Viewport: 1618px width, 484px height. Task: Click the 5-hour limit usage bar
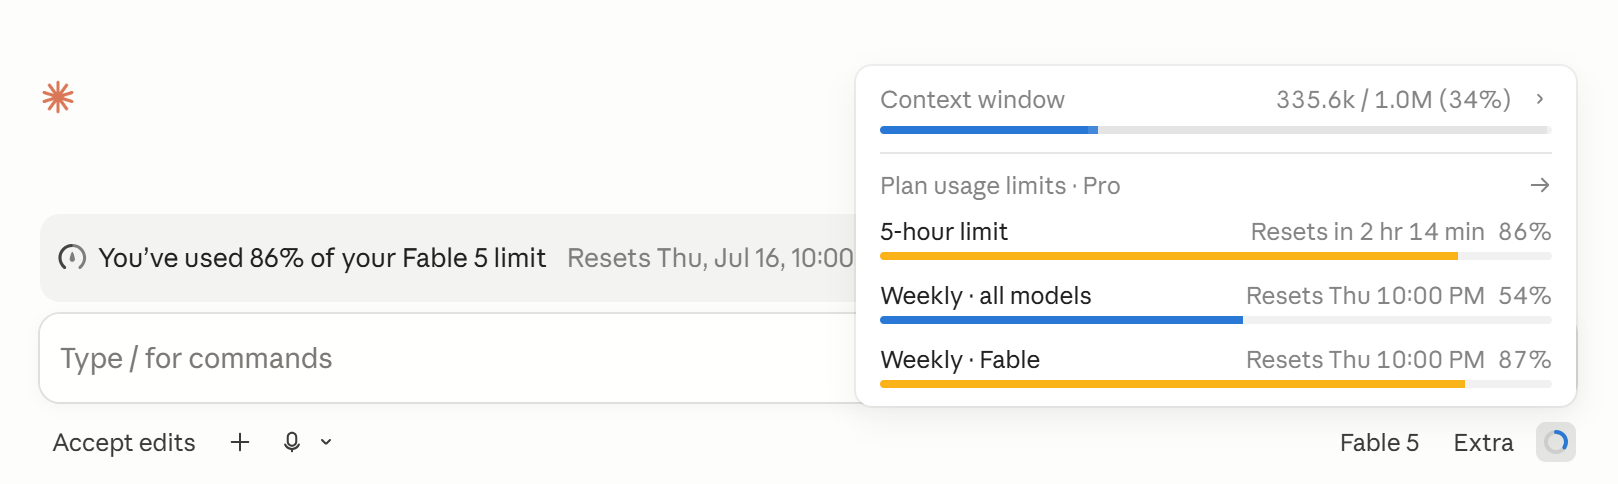[1216, 256]
